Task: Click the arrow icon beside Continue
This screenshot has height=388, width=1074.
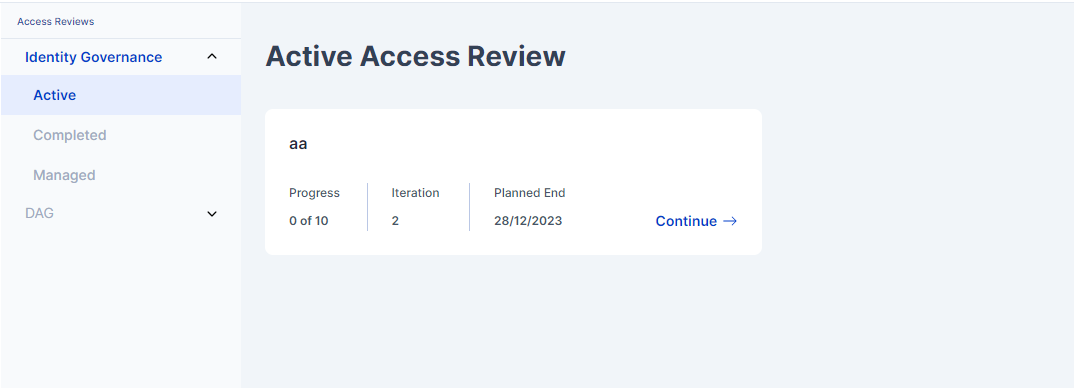Action: [730, 221]
